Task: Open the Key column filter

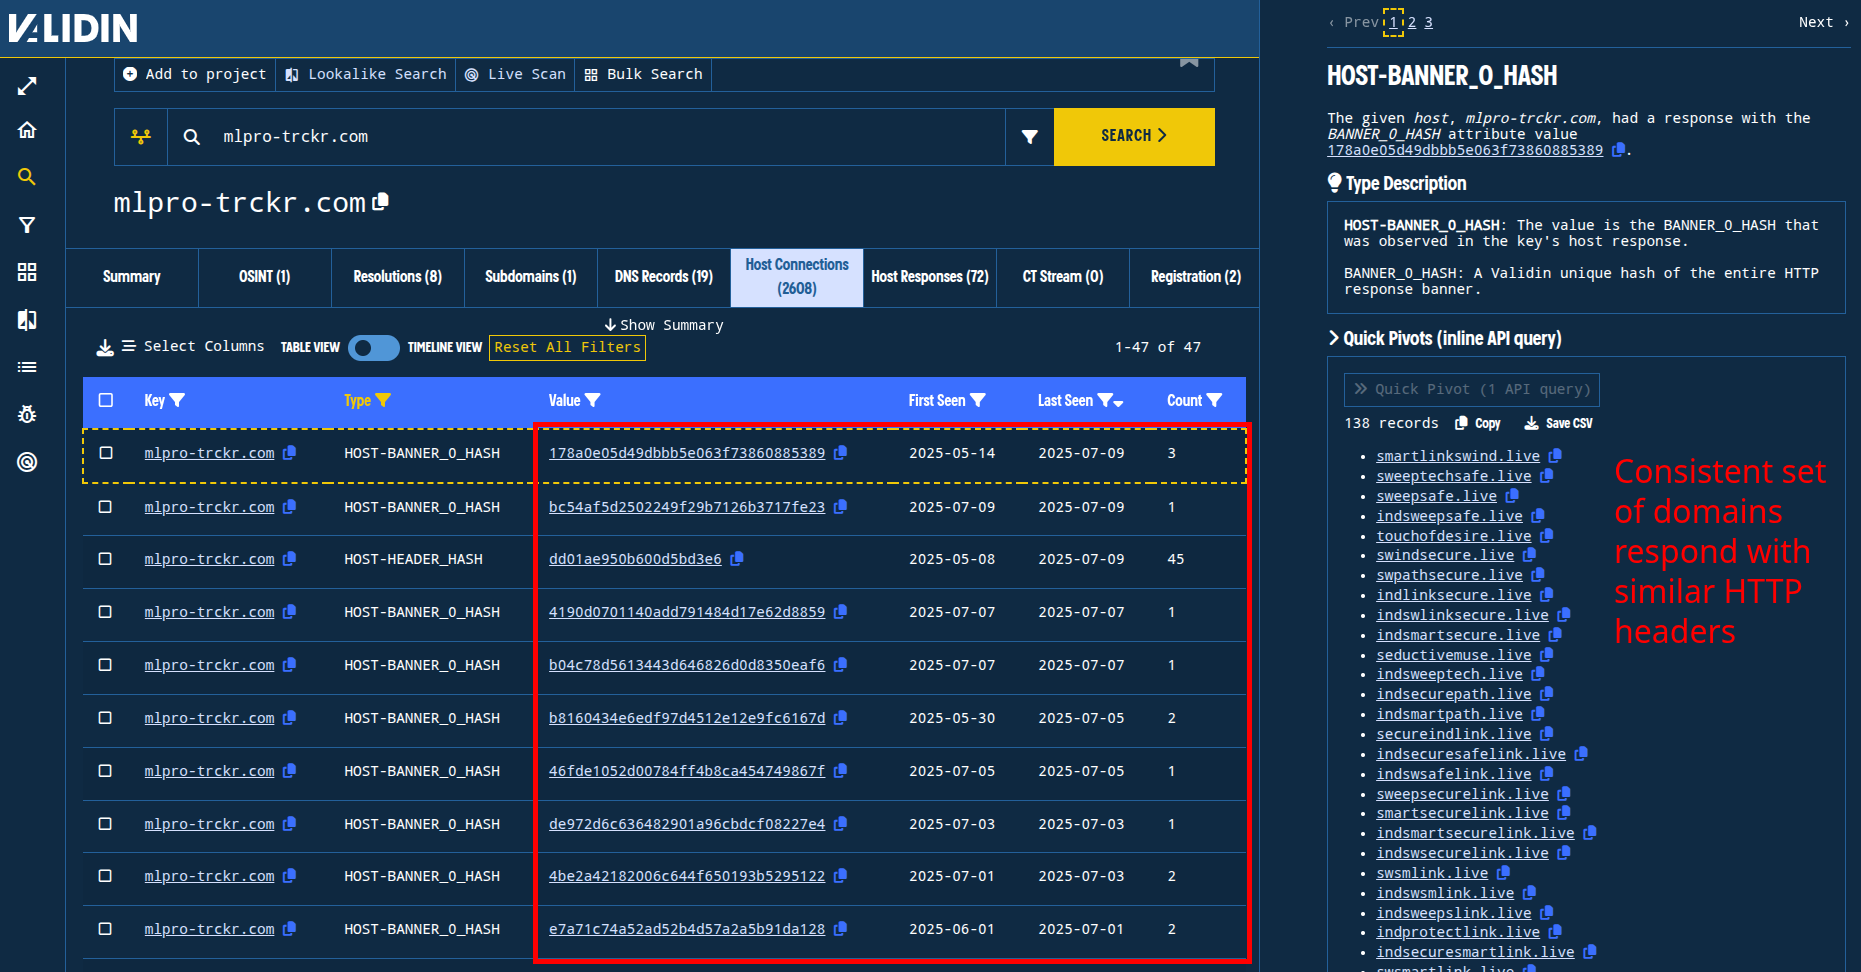Action: [x=177, y=400]
